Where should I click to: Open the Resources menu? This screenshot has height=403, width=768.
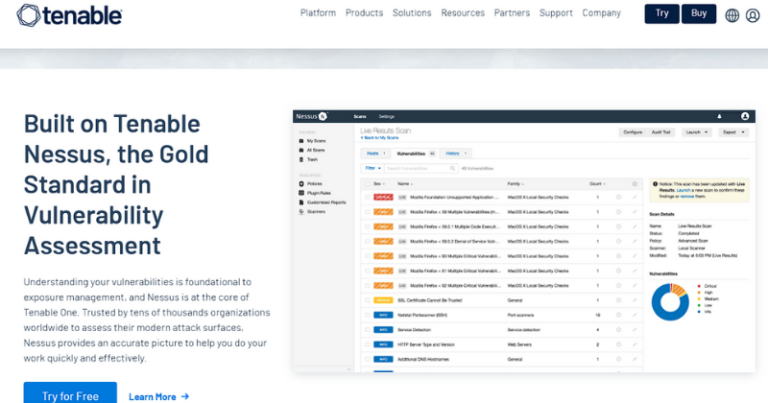[463, 13]
